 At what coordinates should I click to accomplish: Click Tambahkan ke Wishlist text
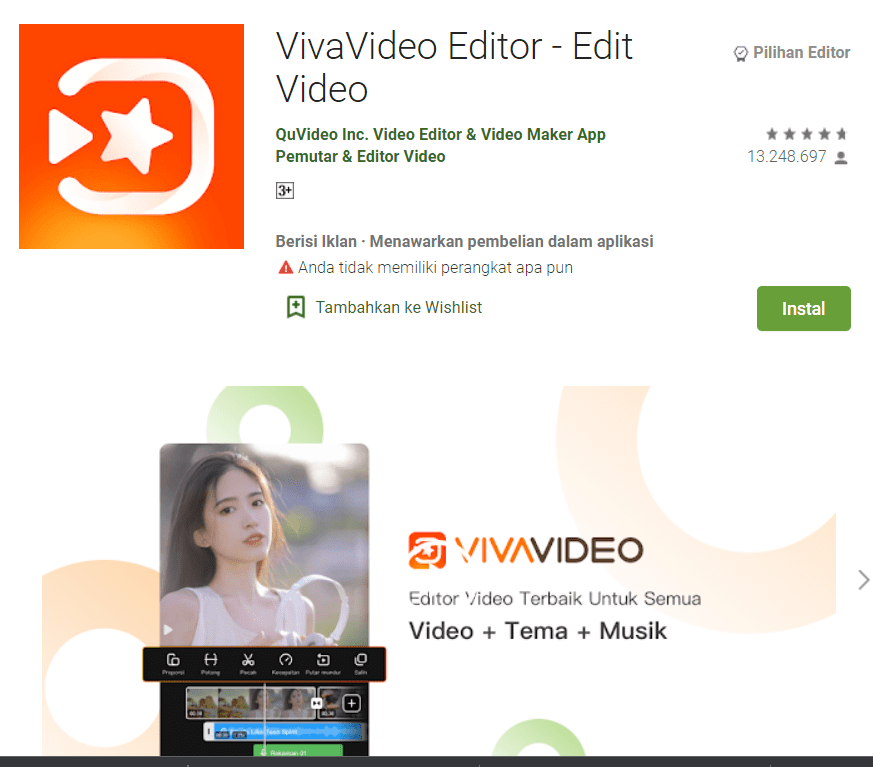(x=399, y=307)
